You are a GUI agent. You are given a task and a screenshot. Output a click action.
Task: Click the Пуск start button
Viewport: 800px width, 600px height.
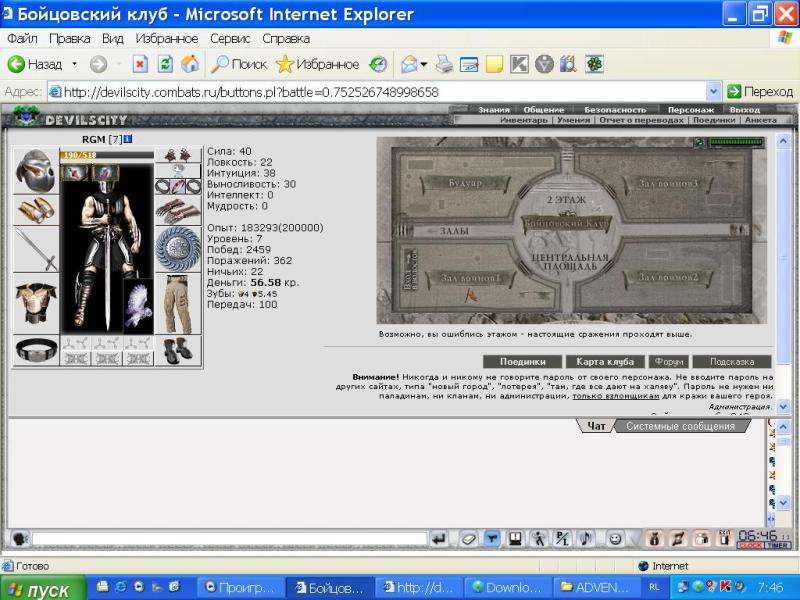(42, 588)
